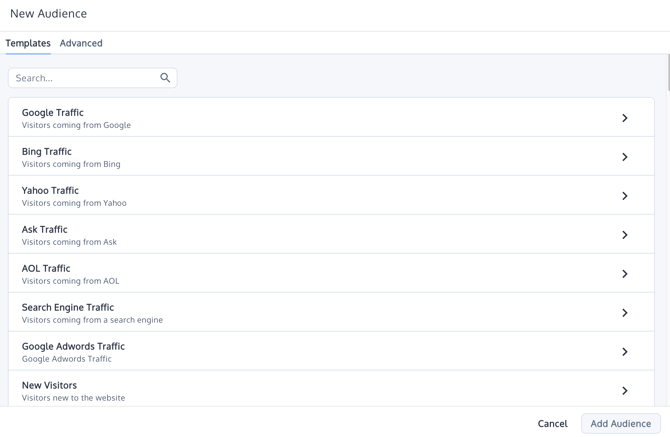Select the Bing Traffic title text

(x=47, y=151)
